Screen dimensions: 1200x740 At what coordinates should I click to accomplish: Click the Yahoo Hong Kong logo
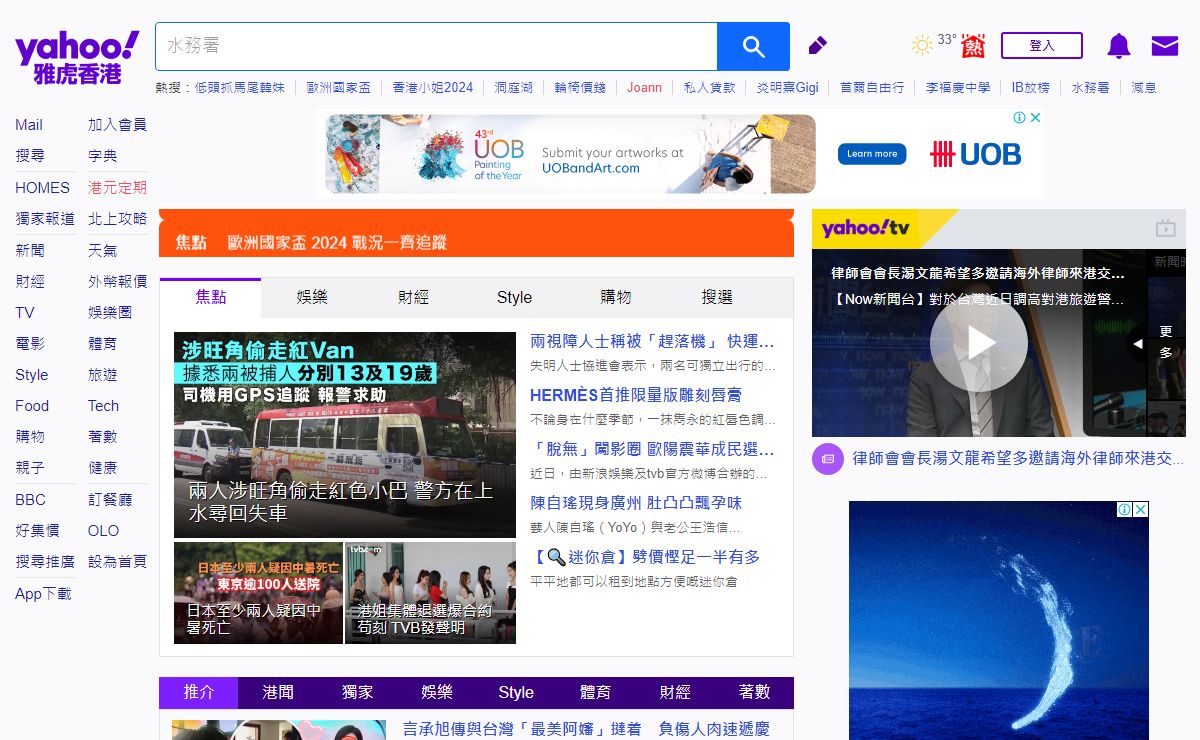77,58
